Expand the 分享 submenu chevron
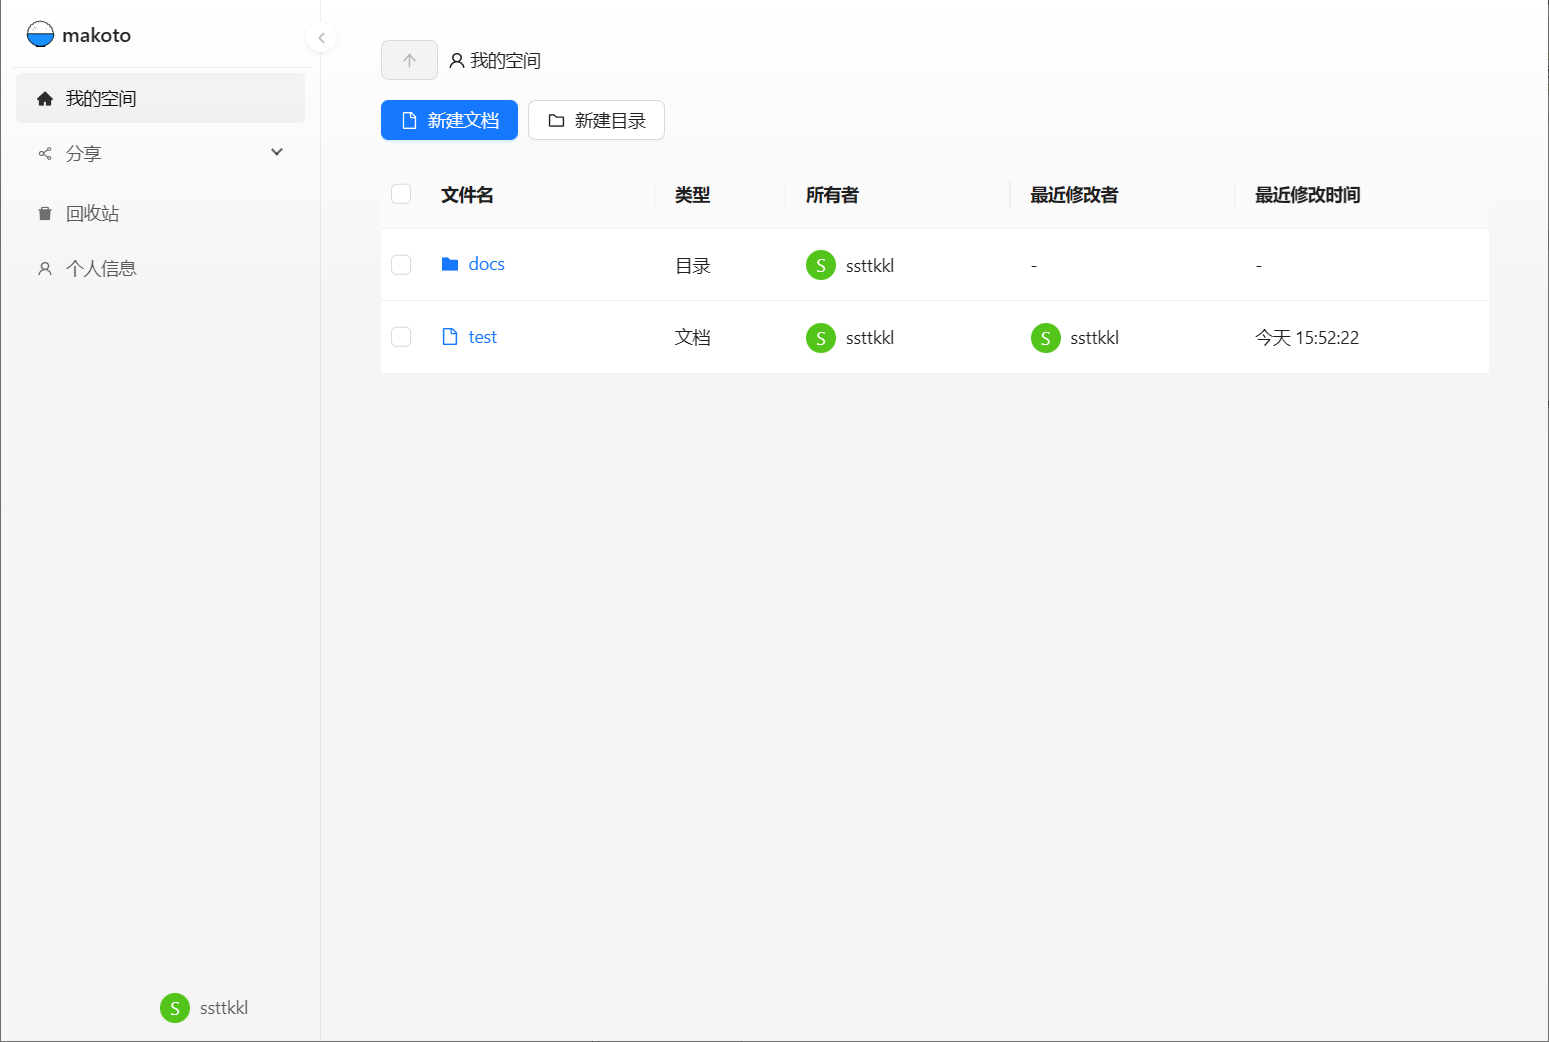The image size is (1549, 1042). click(x=277, y=152)
